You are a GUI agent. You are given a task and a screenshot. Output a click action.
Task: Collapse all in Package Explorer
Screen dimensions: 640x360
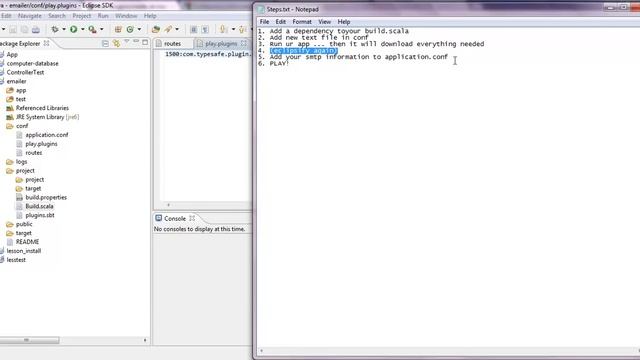tap(105, 43)
